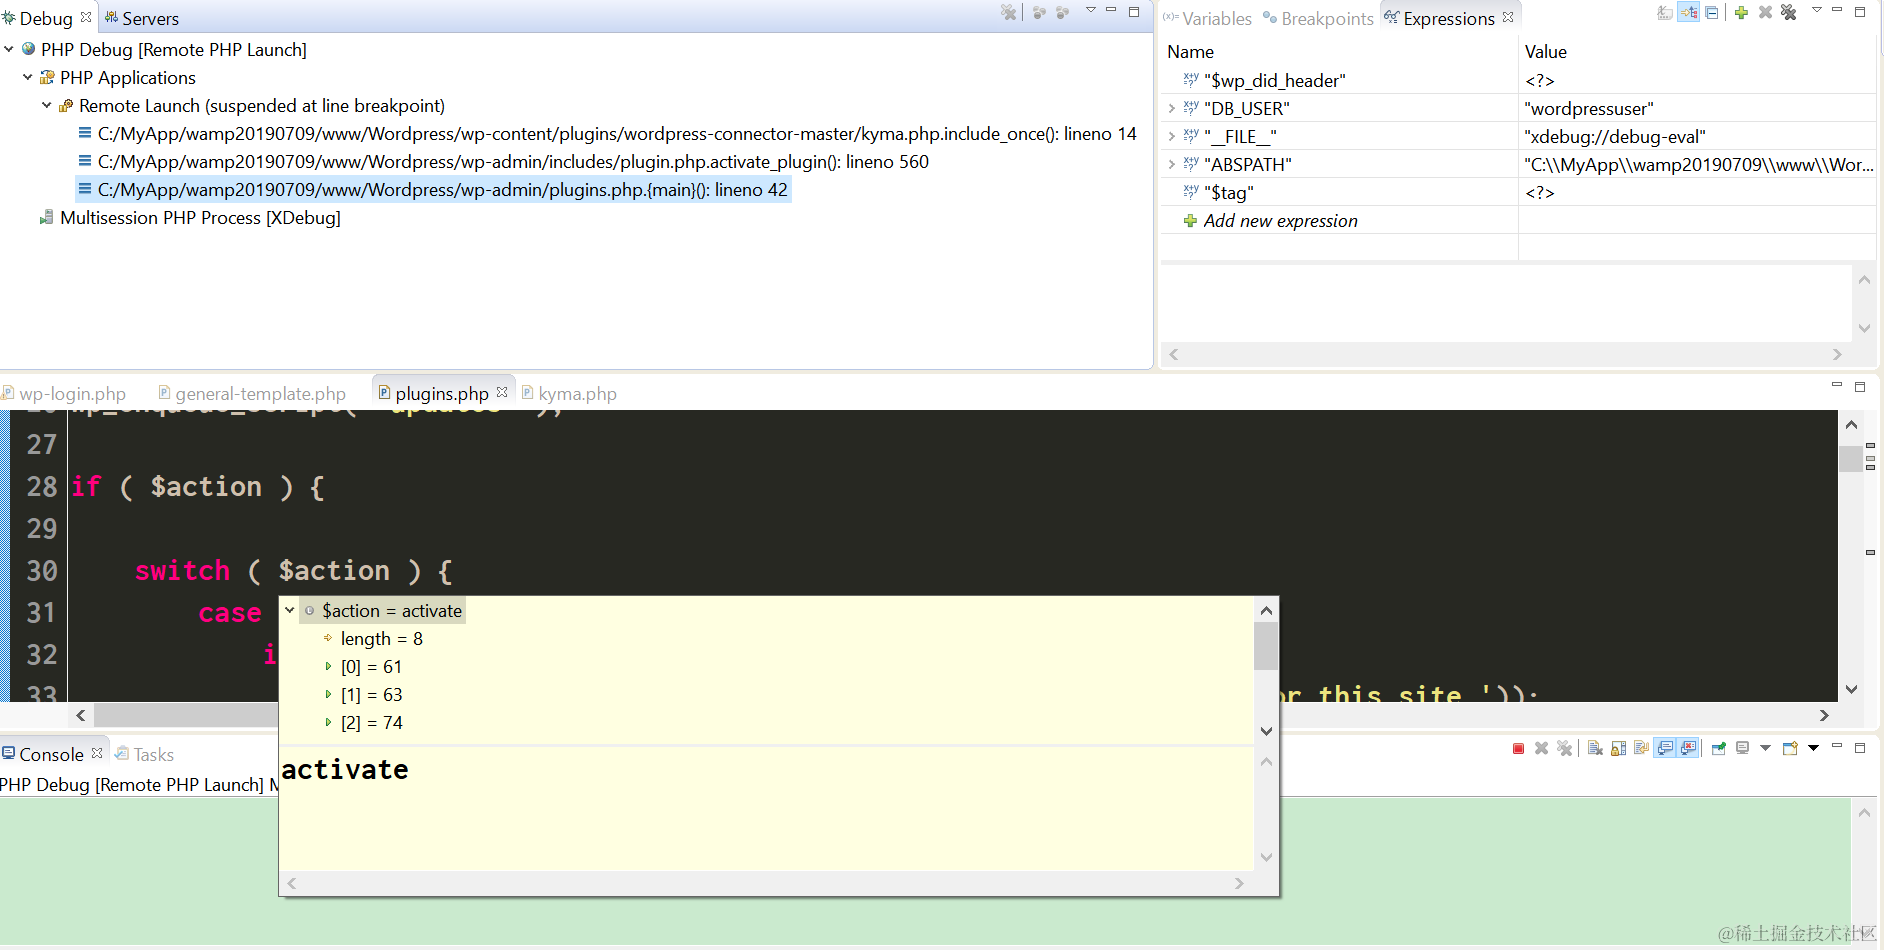Image resolution: width=1884 pixels, height=950 pixels.
Task: Remove selected expression via toolbar X
Action: (x=1765, y=12)
